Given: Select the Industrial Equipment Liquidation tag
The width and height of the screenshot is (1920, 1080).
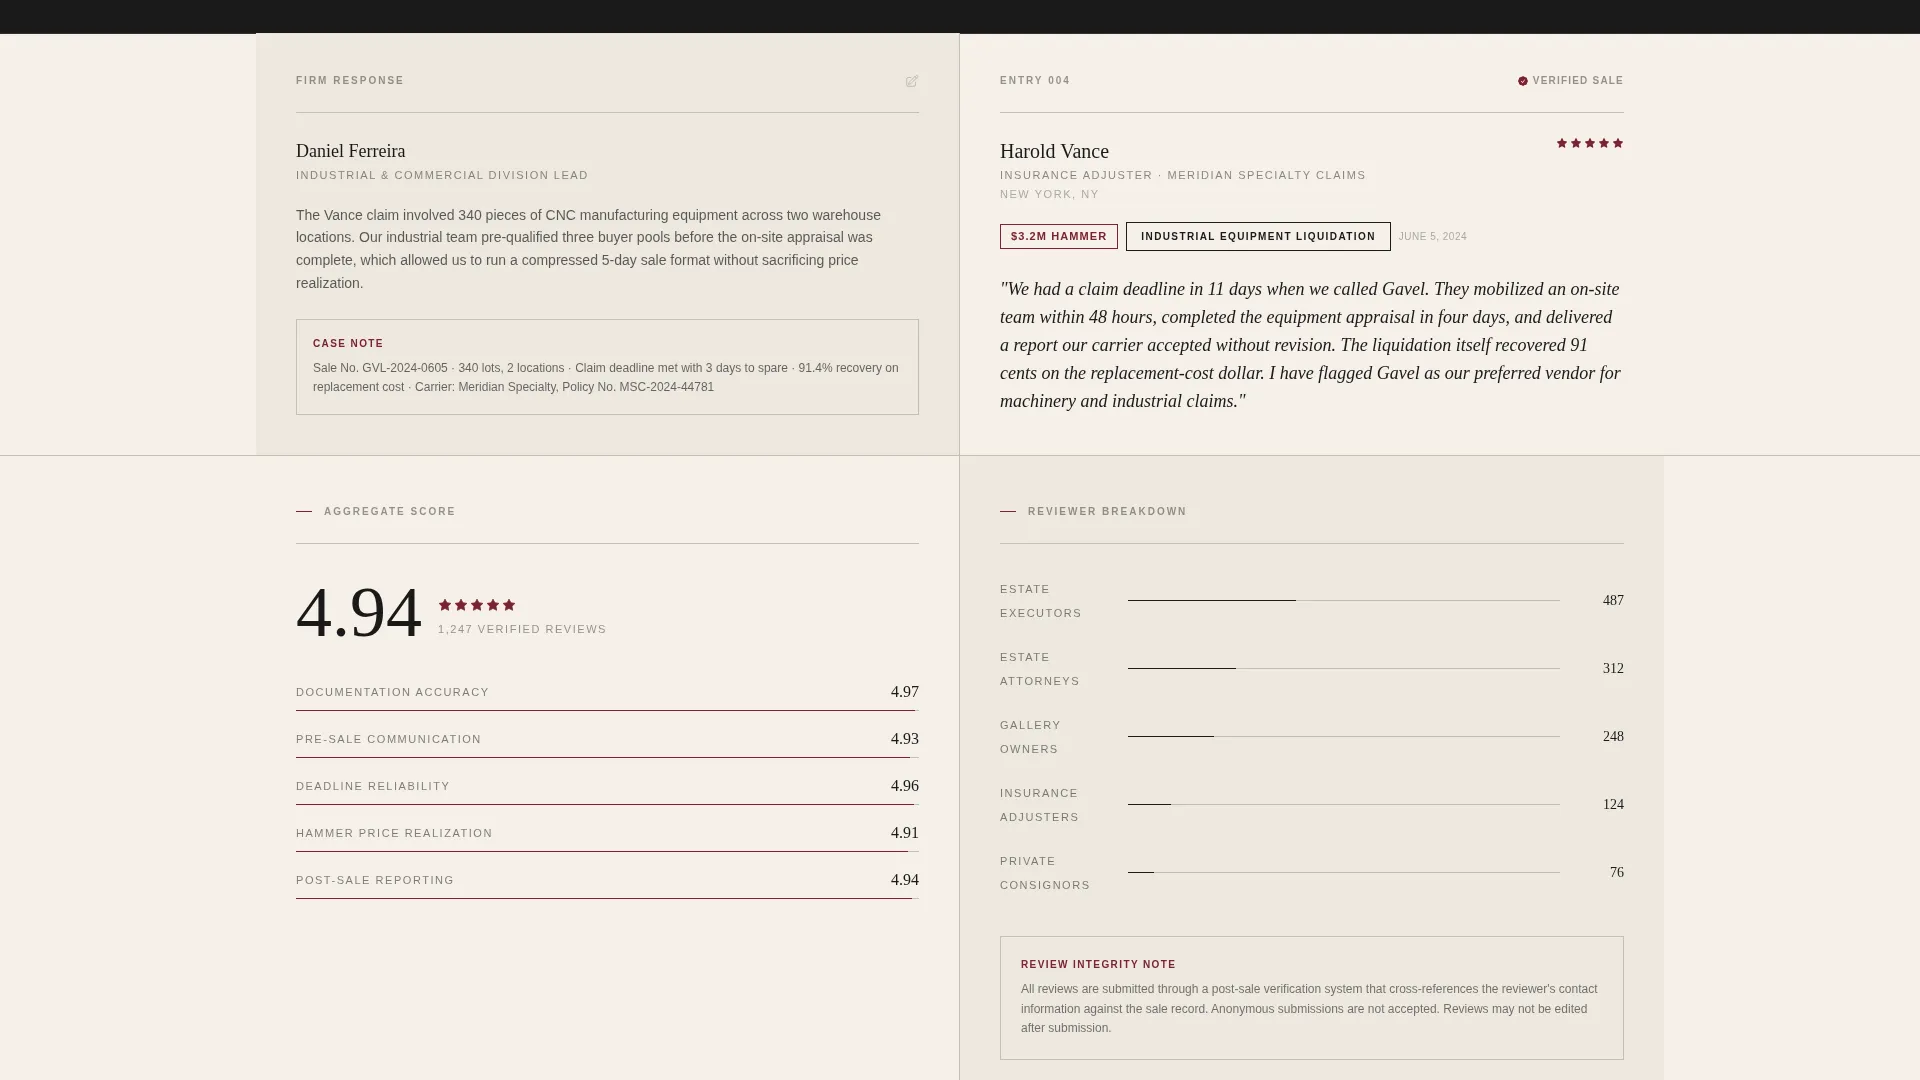Looking at the screenshot, I should click(x=1258, y=237).
